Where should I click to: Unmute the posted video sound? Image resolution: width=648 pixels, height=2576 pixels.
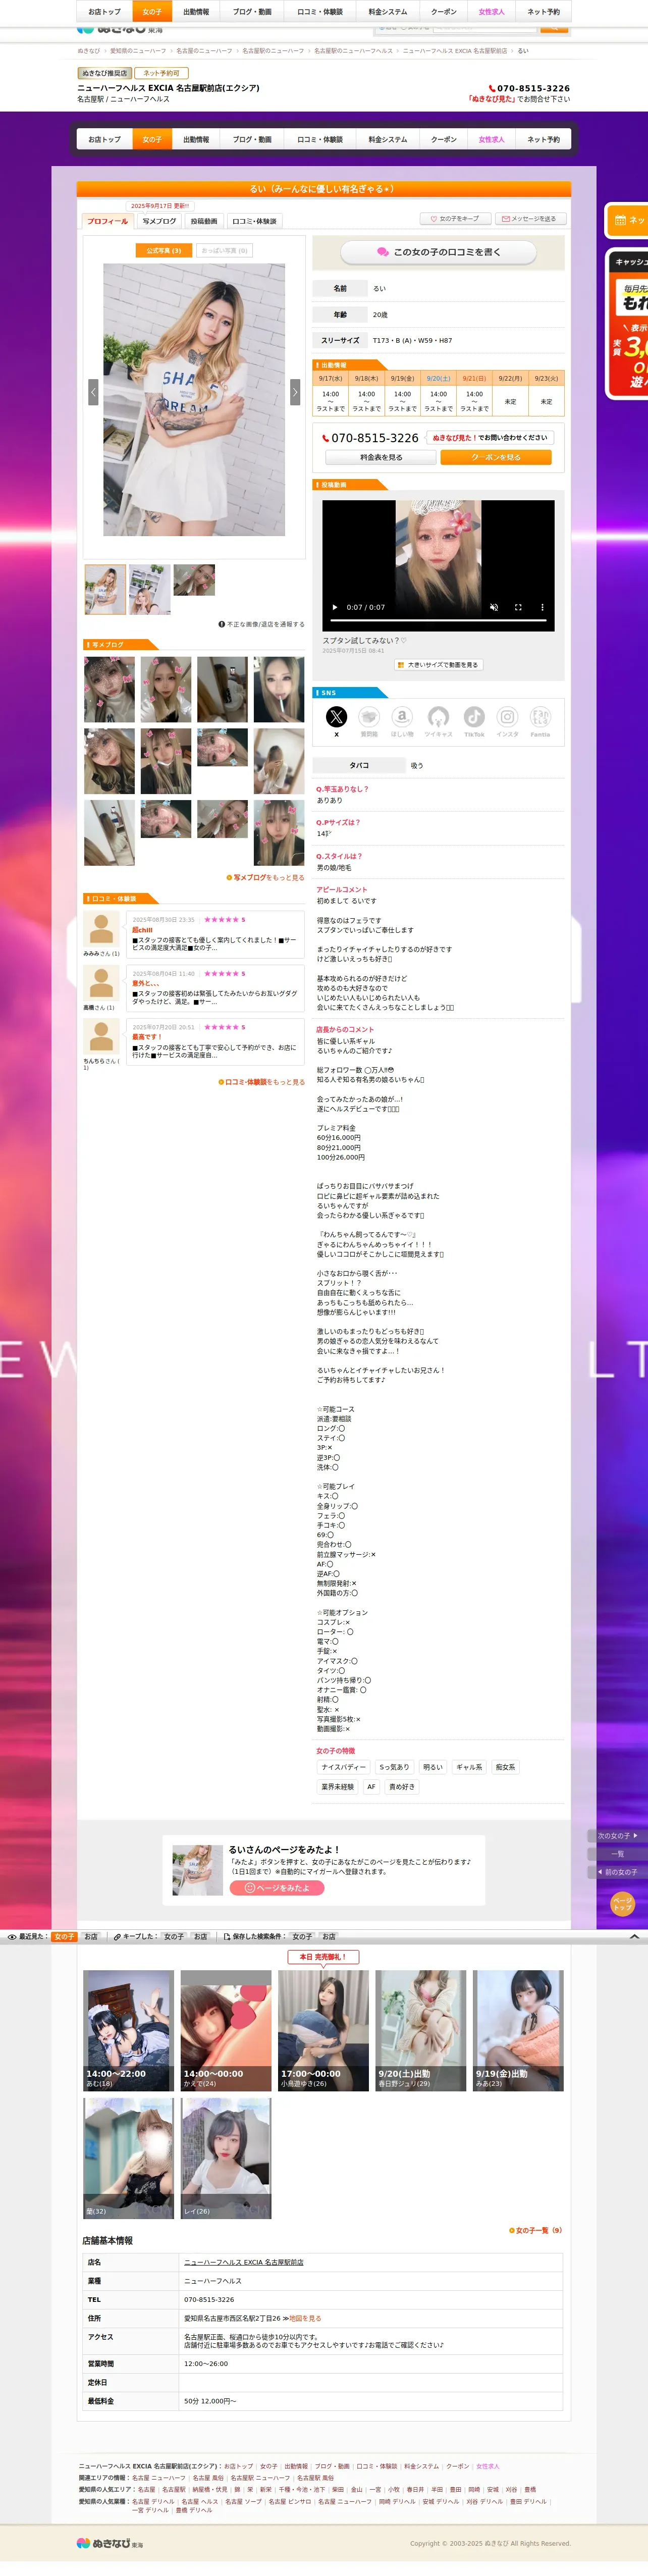click(493, 607)
